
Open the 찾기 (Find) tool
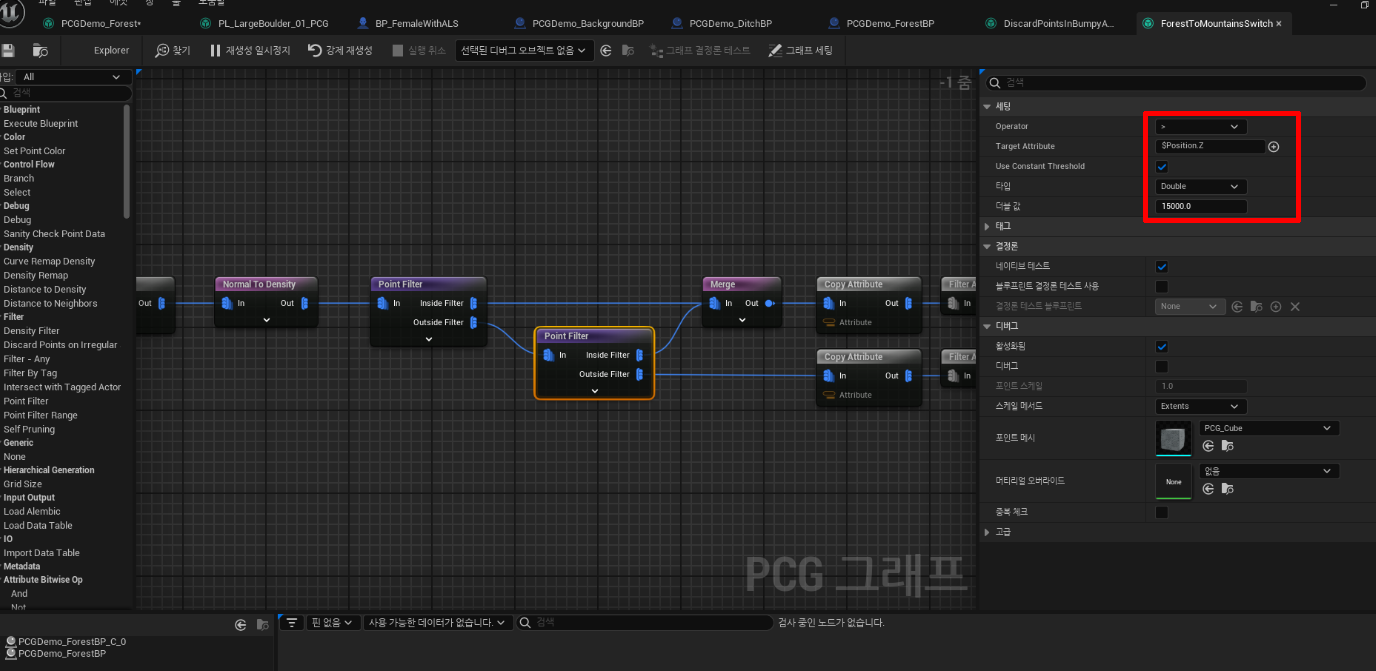pos(174,50)
